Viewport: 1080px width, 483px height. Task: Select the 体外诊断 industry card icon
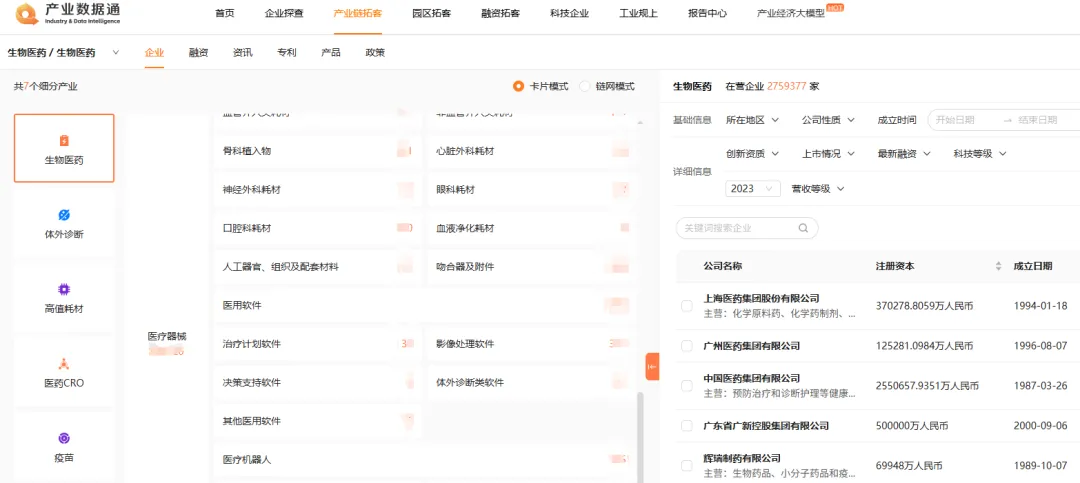64,215
